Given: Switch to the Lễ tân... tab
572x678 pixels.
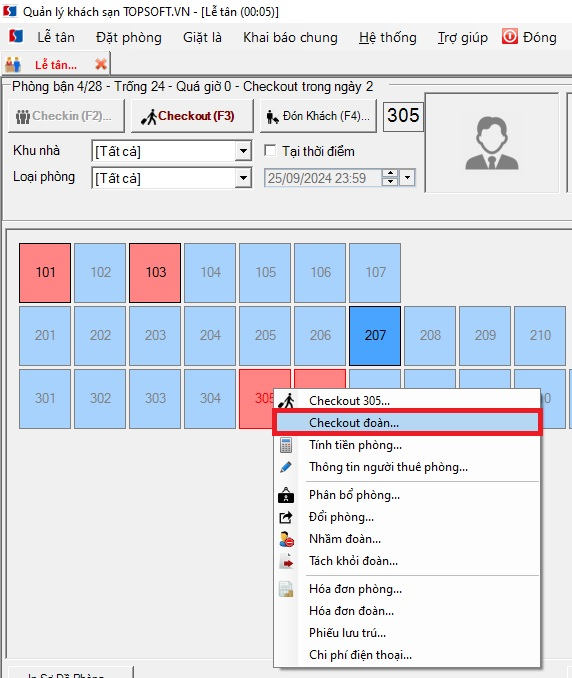Looking at the screenshot, I should [x=56, y=65].
